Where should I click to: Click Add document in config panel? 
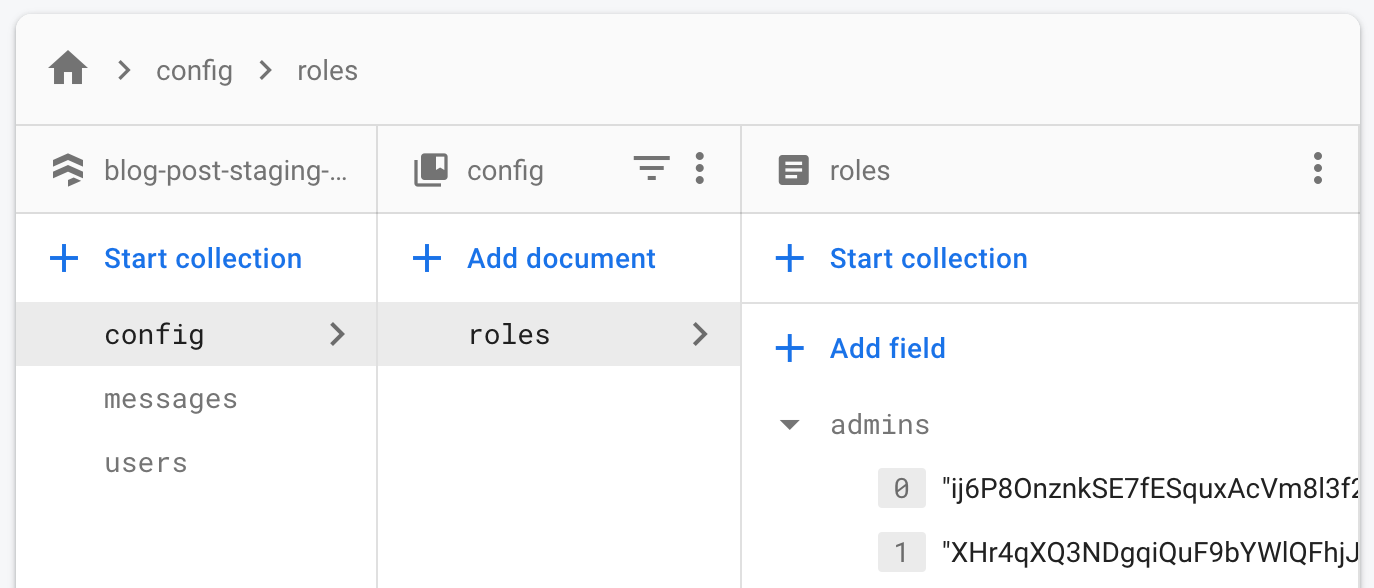[561, 259]
